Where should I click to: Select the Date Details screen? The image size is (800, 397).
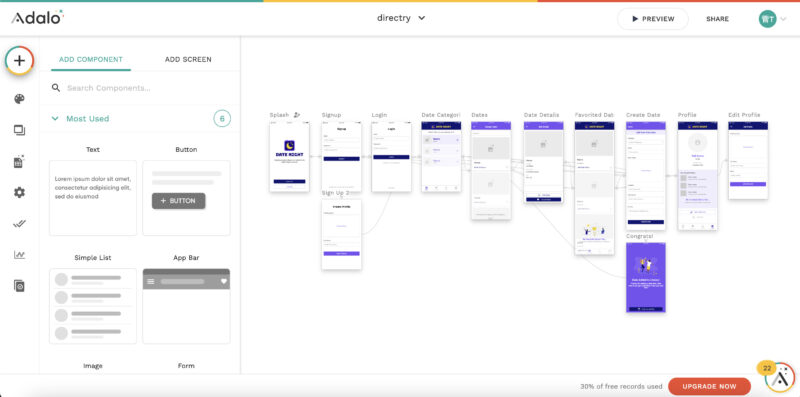point(544,162)
